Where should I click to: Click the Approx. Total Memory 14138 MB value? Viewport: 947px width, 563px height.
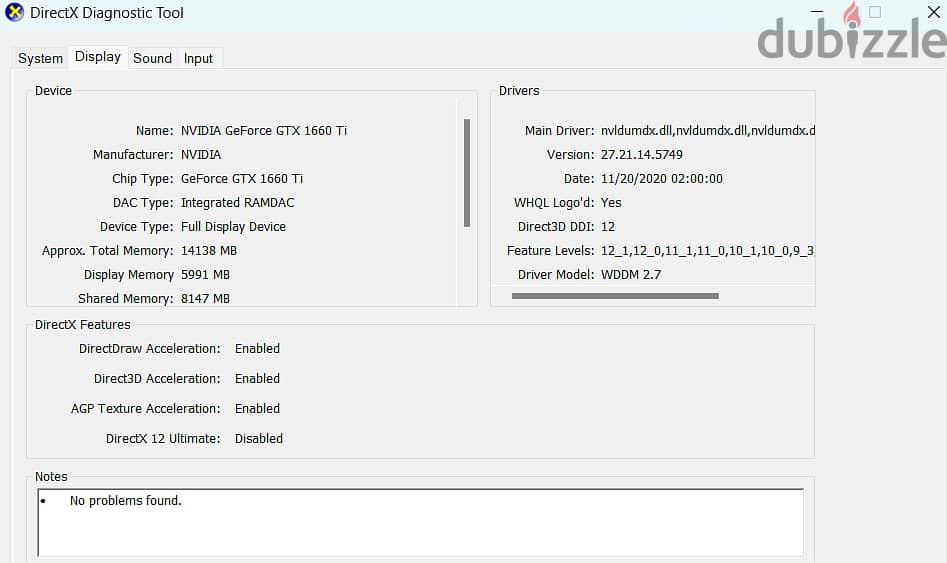(209, 251)
